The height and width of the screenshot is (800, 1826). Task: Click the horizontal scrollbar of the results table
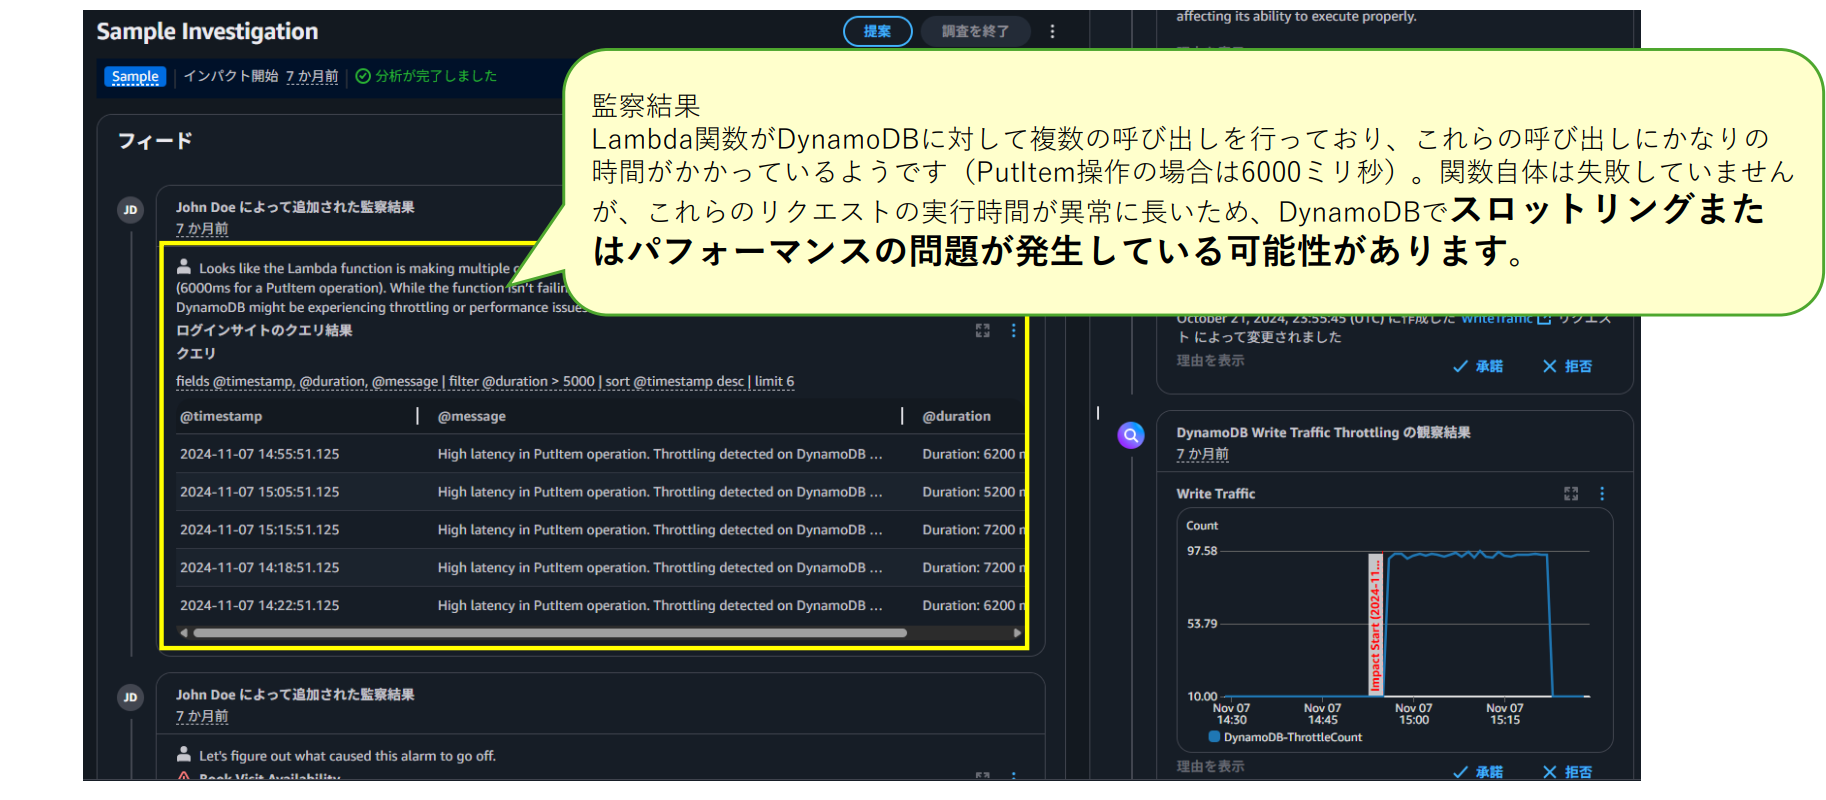pyautogui.click(x=550, y=633)
